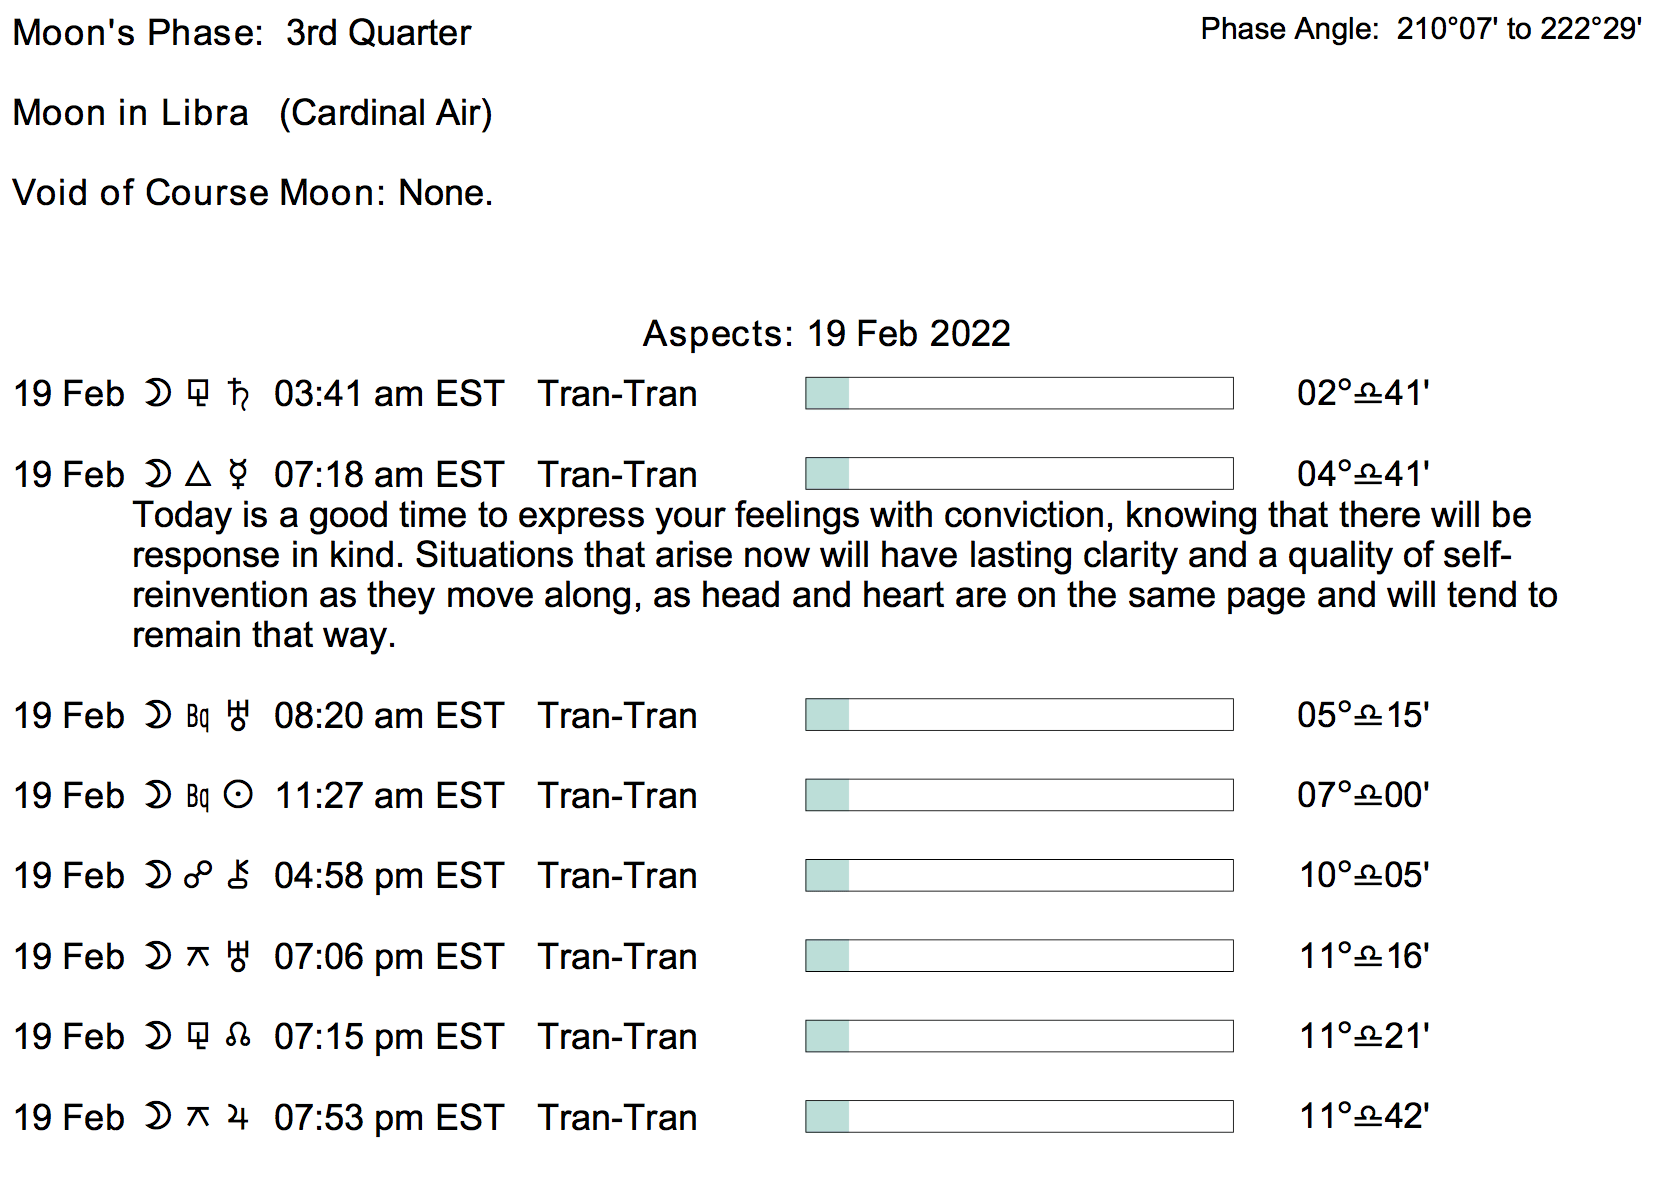Click the Mercury glyph in 07:18 am aspect
The height and width of the screenshot is (1178, 1656).
coord(238,474)
